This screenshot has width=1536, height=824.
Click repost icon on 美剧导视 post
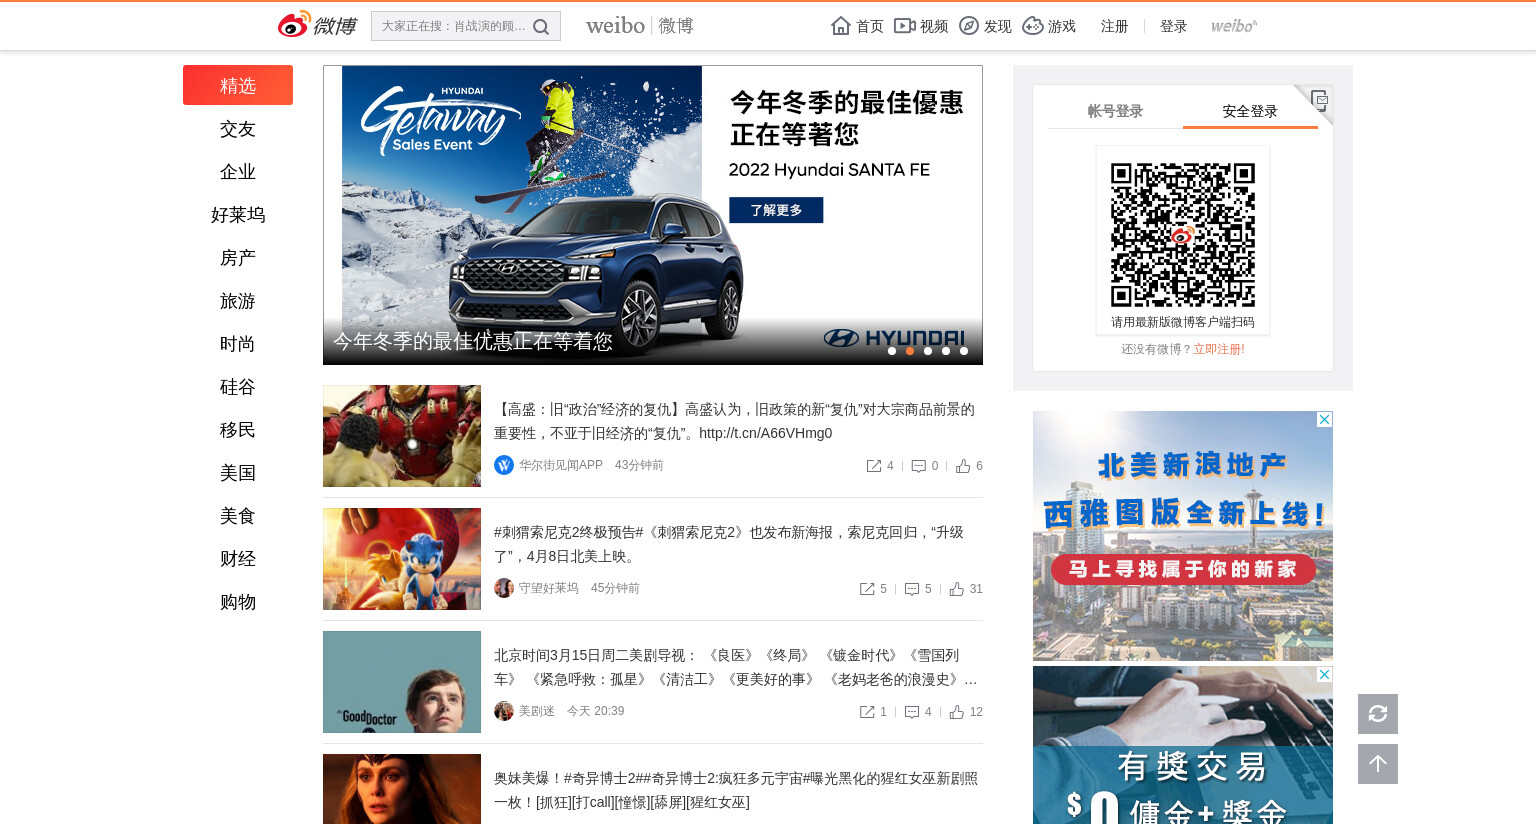(867, 712)
